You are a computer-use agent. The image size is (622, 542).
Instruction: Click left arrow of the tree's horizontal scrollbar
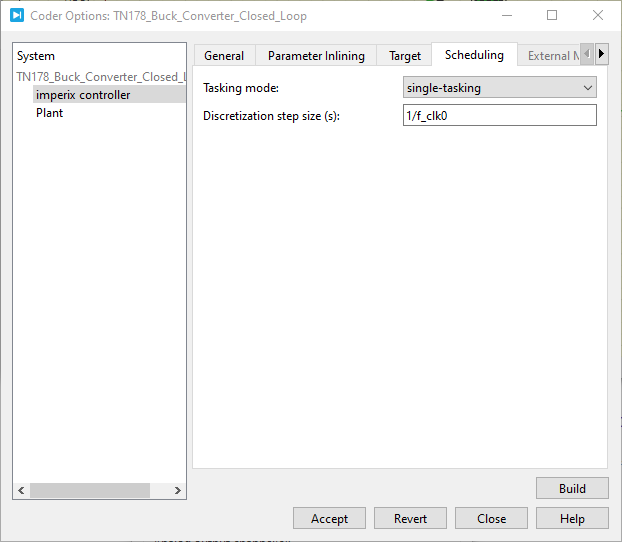pyautogui.click(x=21, y=490)
